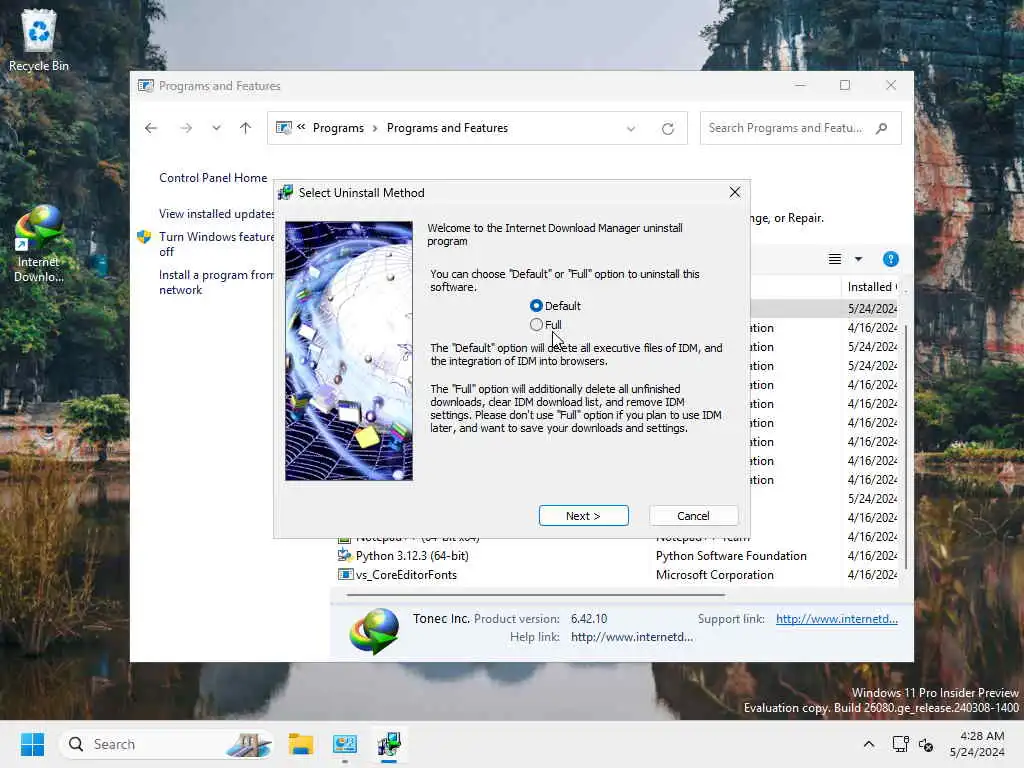Click the Product version value 6.42.10
This screenshot has width=1024, height=768.
[x=588, y=618]
